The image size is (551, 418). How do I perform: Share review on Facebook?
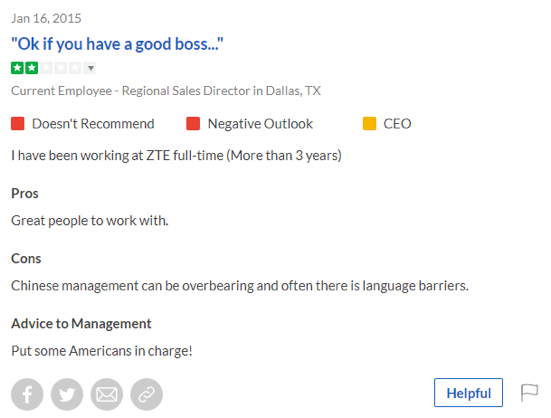27,394
